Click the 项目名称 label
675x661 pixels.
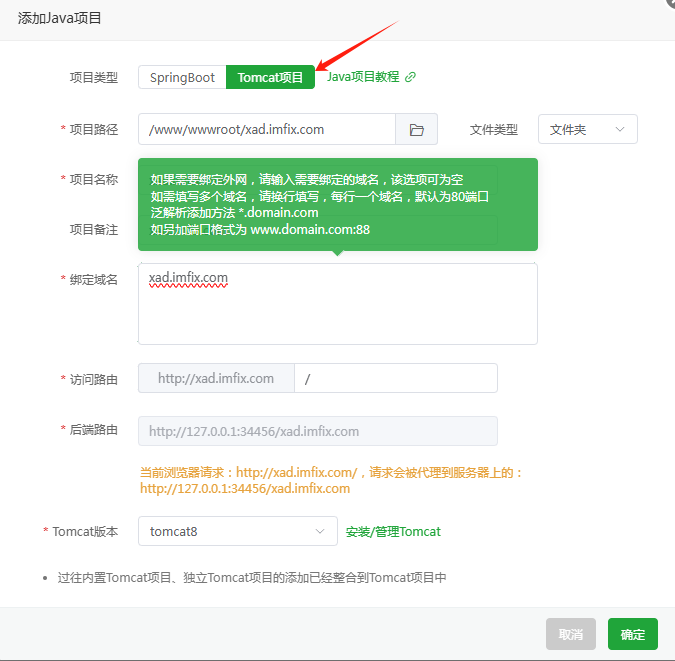[94, 179]
